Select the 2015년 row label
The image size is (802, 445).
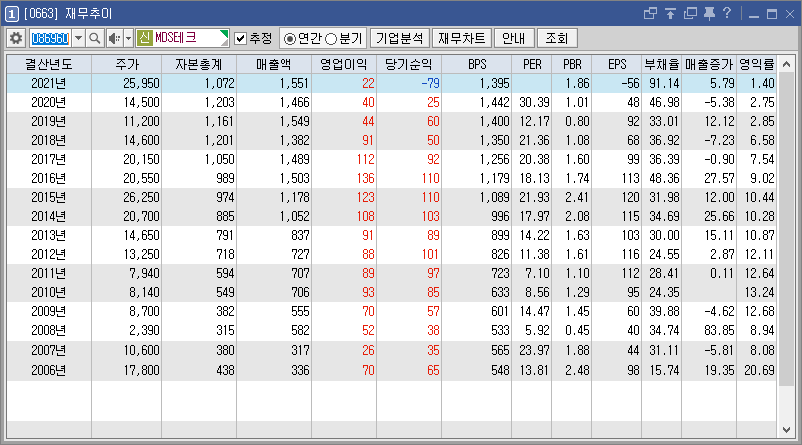pyautogui.click(x=49, y=197)
